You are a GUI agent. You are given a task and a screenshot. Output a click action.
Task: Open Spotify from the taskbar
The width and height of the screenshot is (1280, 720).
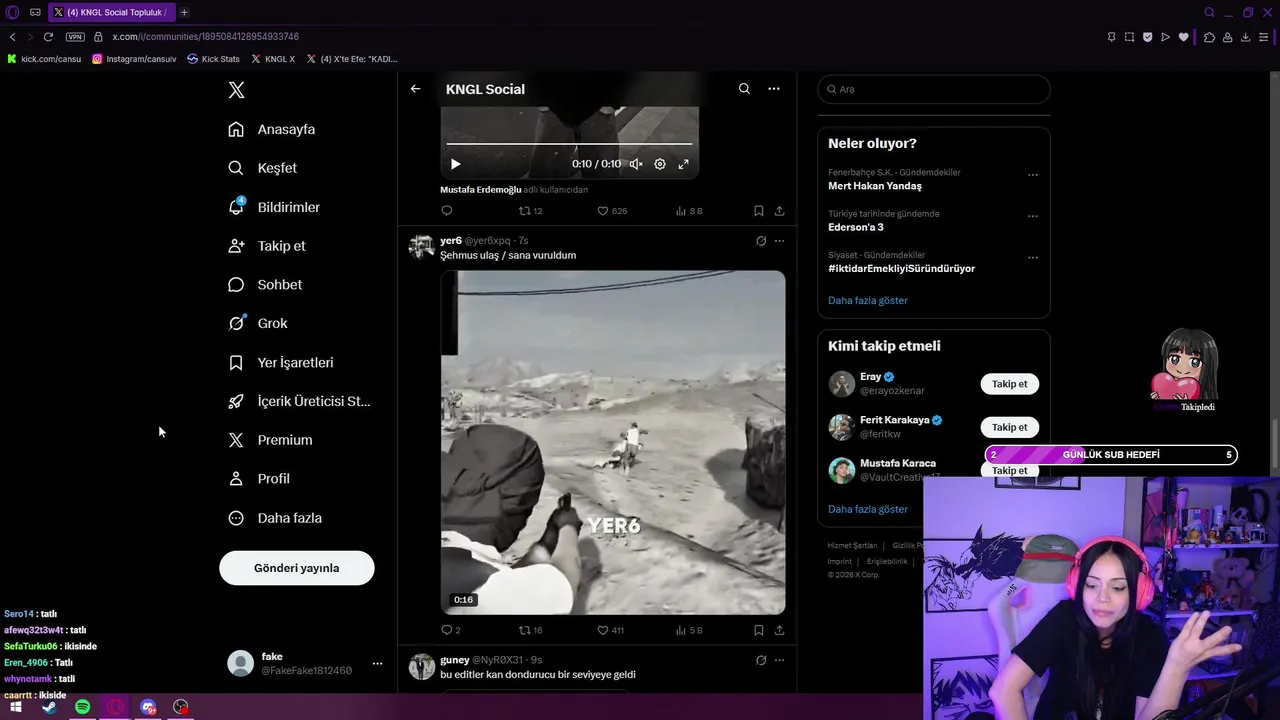(x=83, y=707)
